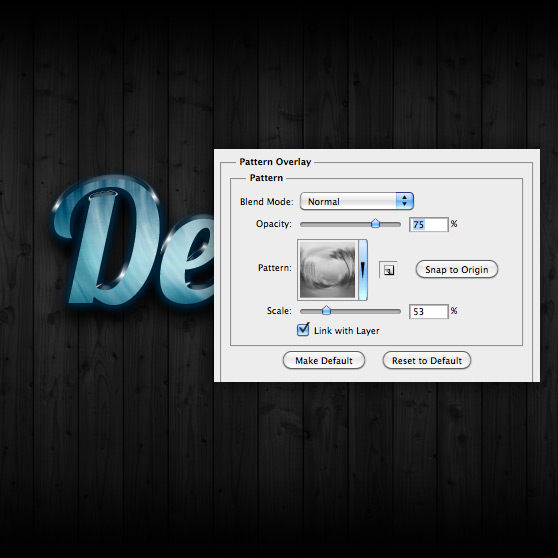Image resolution: width=558 pixels, height=558 pixels.
Task: Select the Scale value field showing 53
Action: 428,312
